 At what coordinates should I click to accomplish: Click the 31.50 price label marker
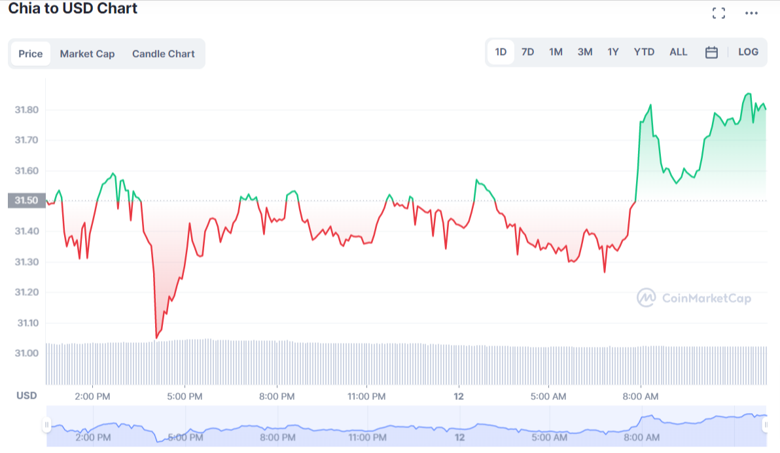24,201
